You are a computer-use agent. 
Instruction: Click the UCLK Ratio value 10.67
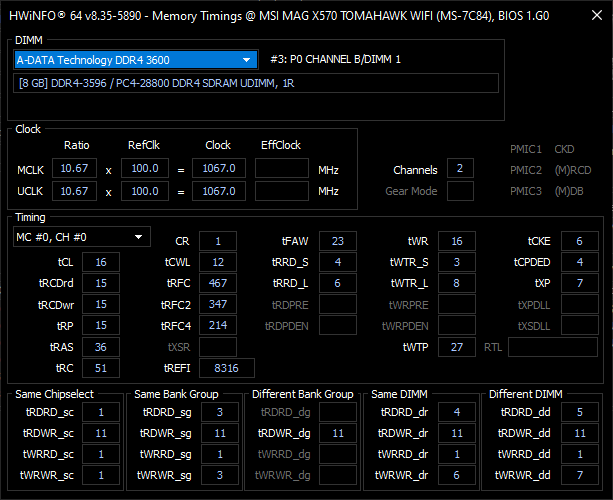pyautogui.click(x=74, y=191)
